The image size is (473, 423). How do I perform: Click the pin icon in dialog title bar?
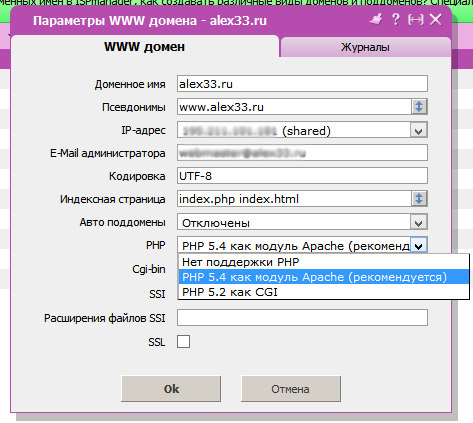click(x=376, y=19)
